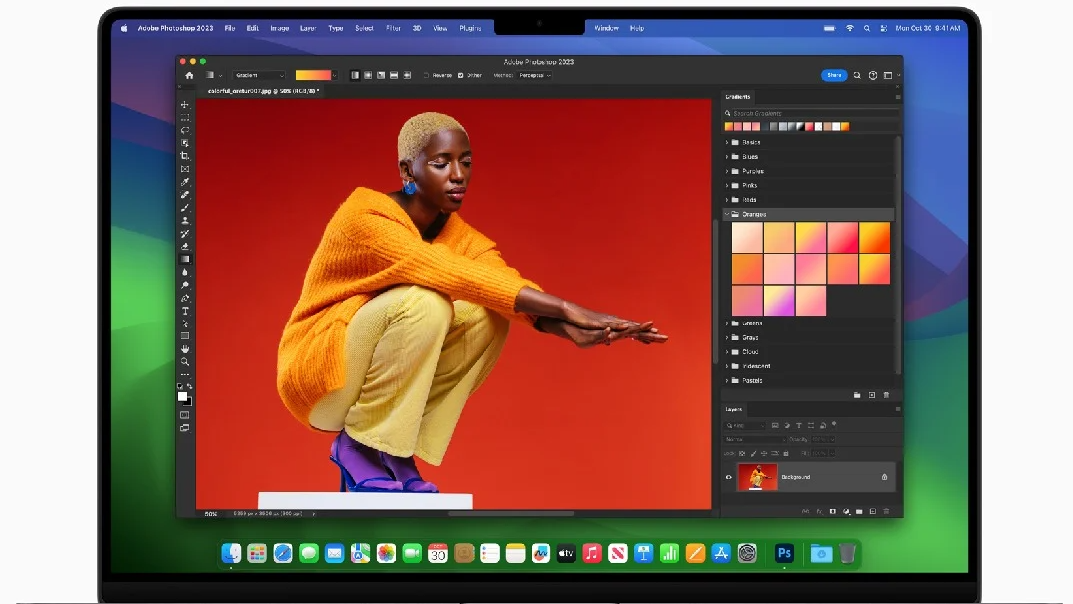The image size is (1073, 604).
Task: Open the gradient picker arrow beside preview
Action: (334, 75)
